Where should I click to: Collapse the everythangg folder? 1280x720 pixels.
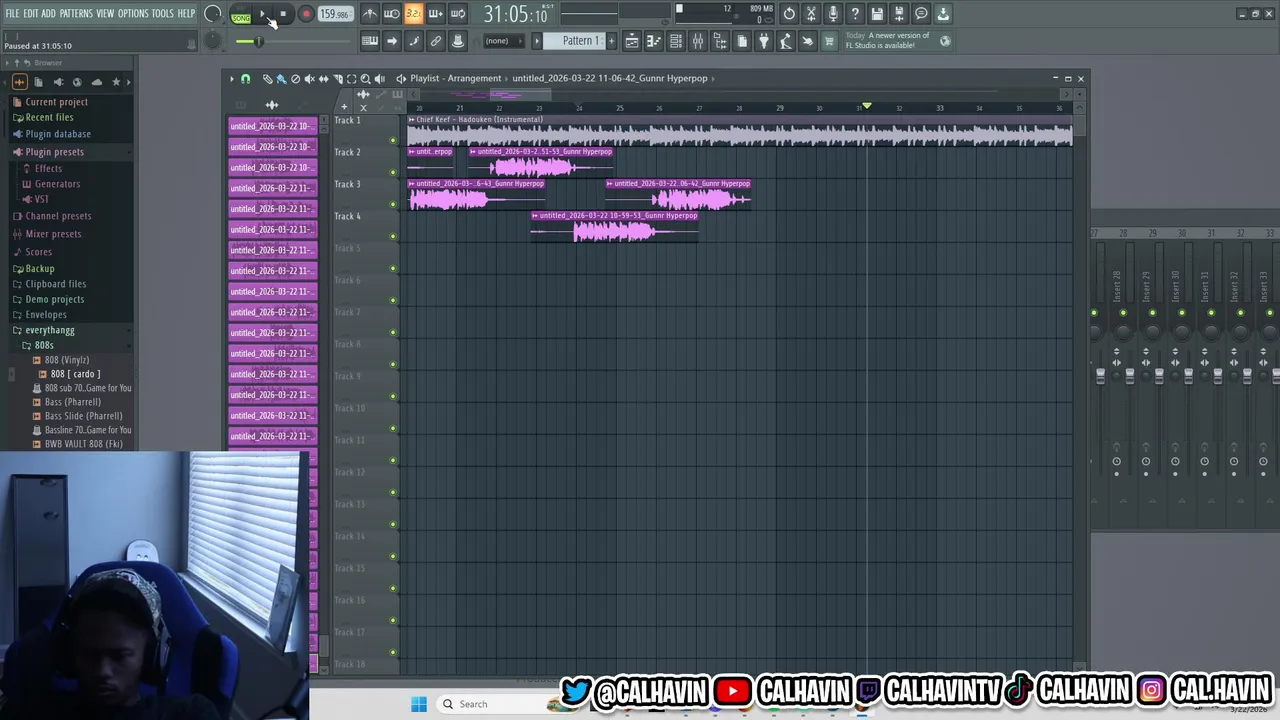click(x=50, y=330)
